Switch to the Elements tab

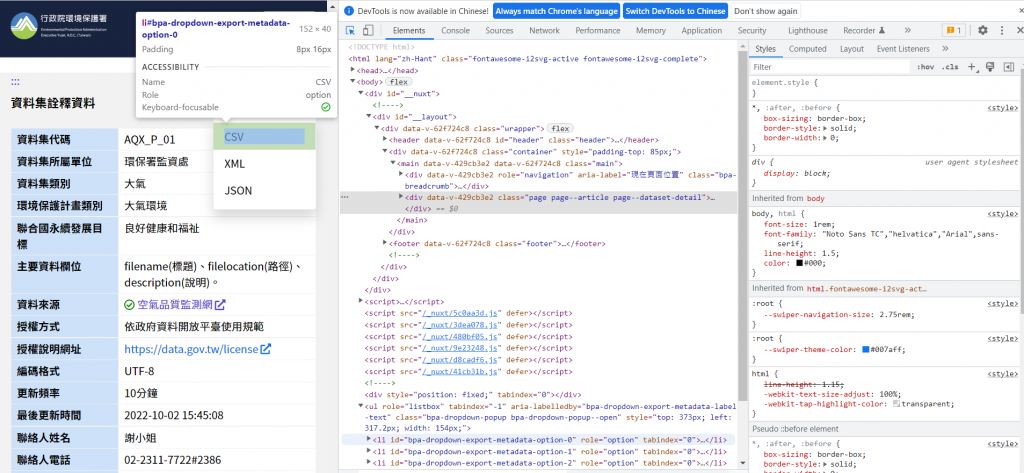(409, 30)
